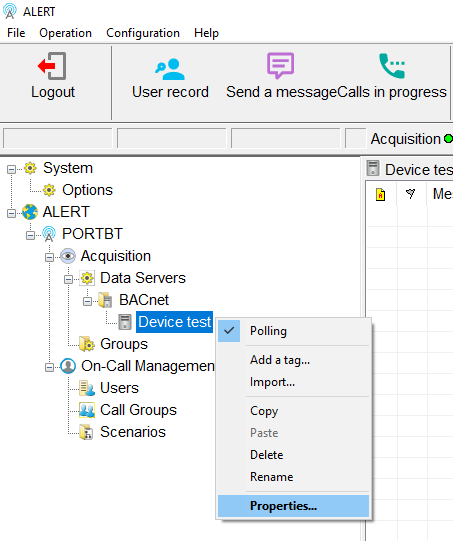The width and height of the screenshot is (453, 541).
Task: Click the Send a message icon
Action: click(x=280, y=65)
